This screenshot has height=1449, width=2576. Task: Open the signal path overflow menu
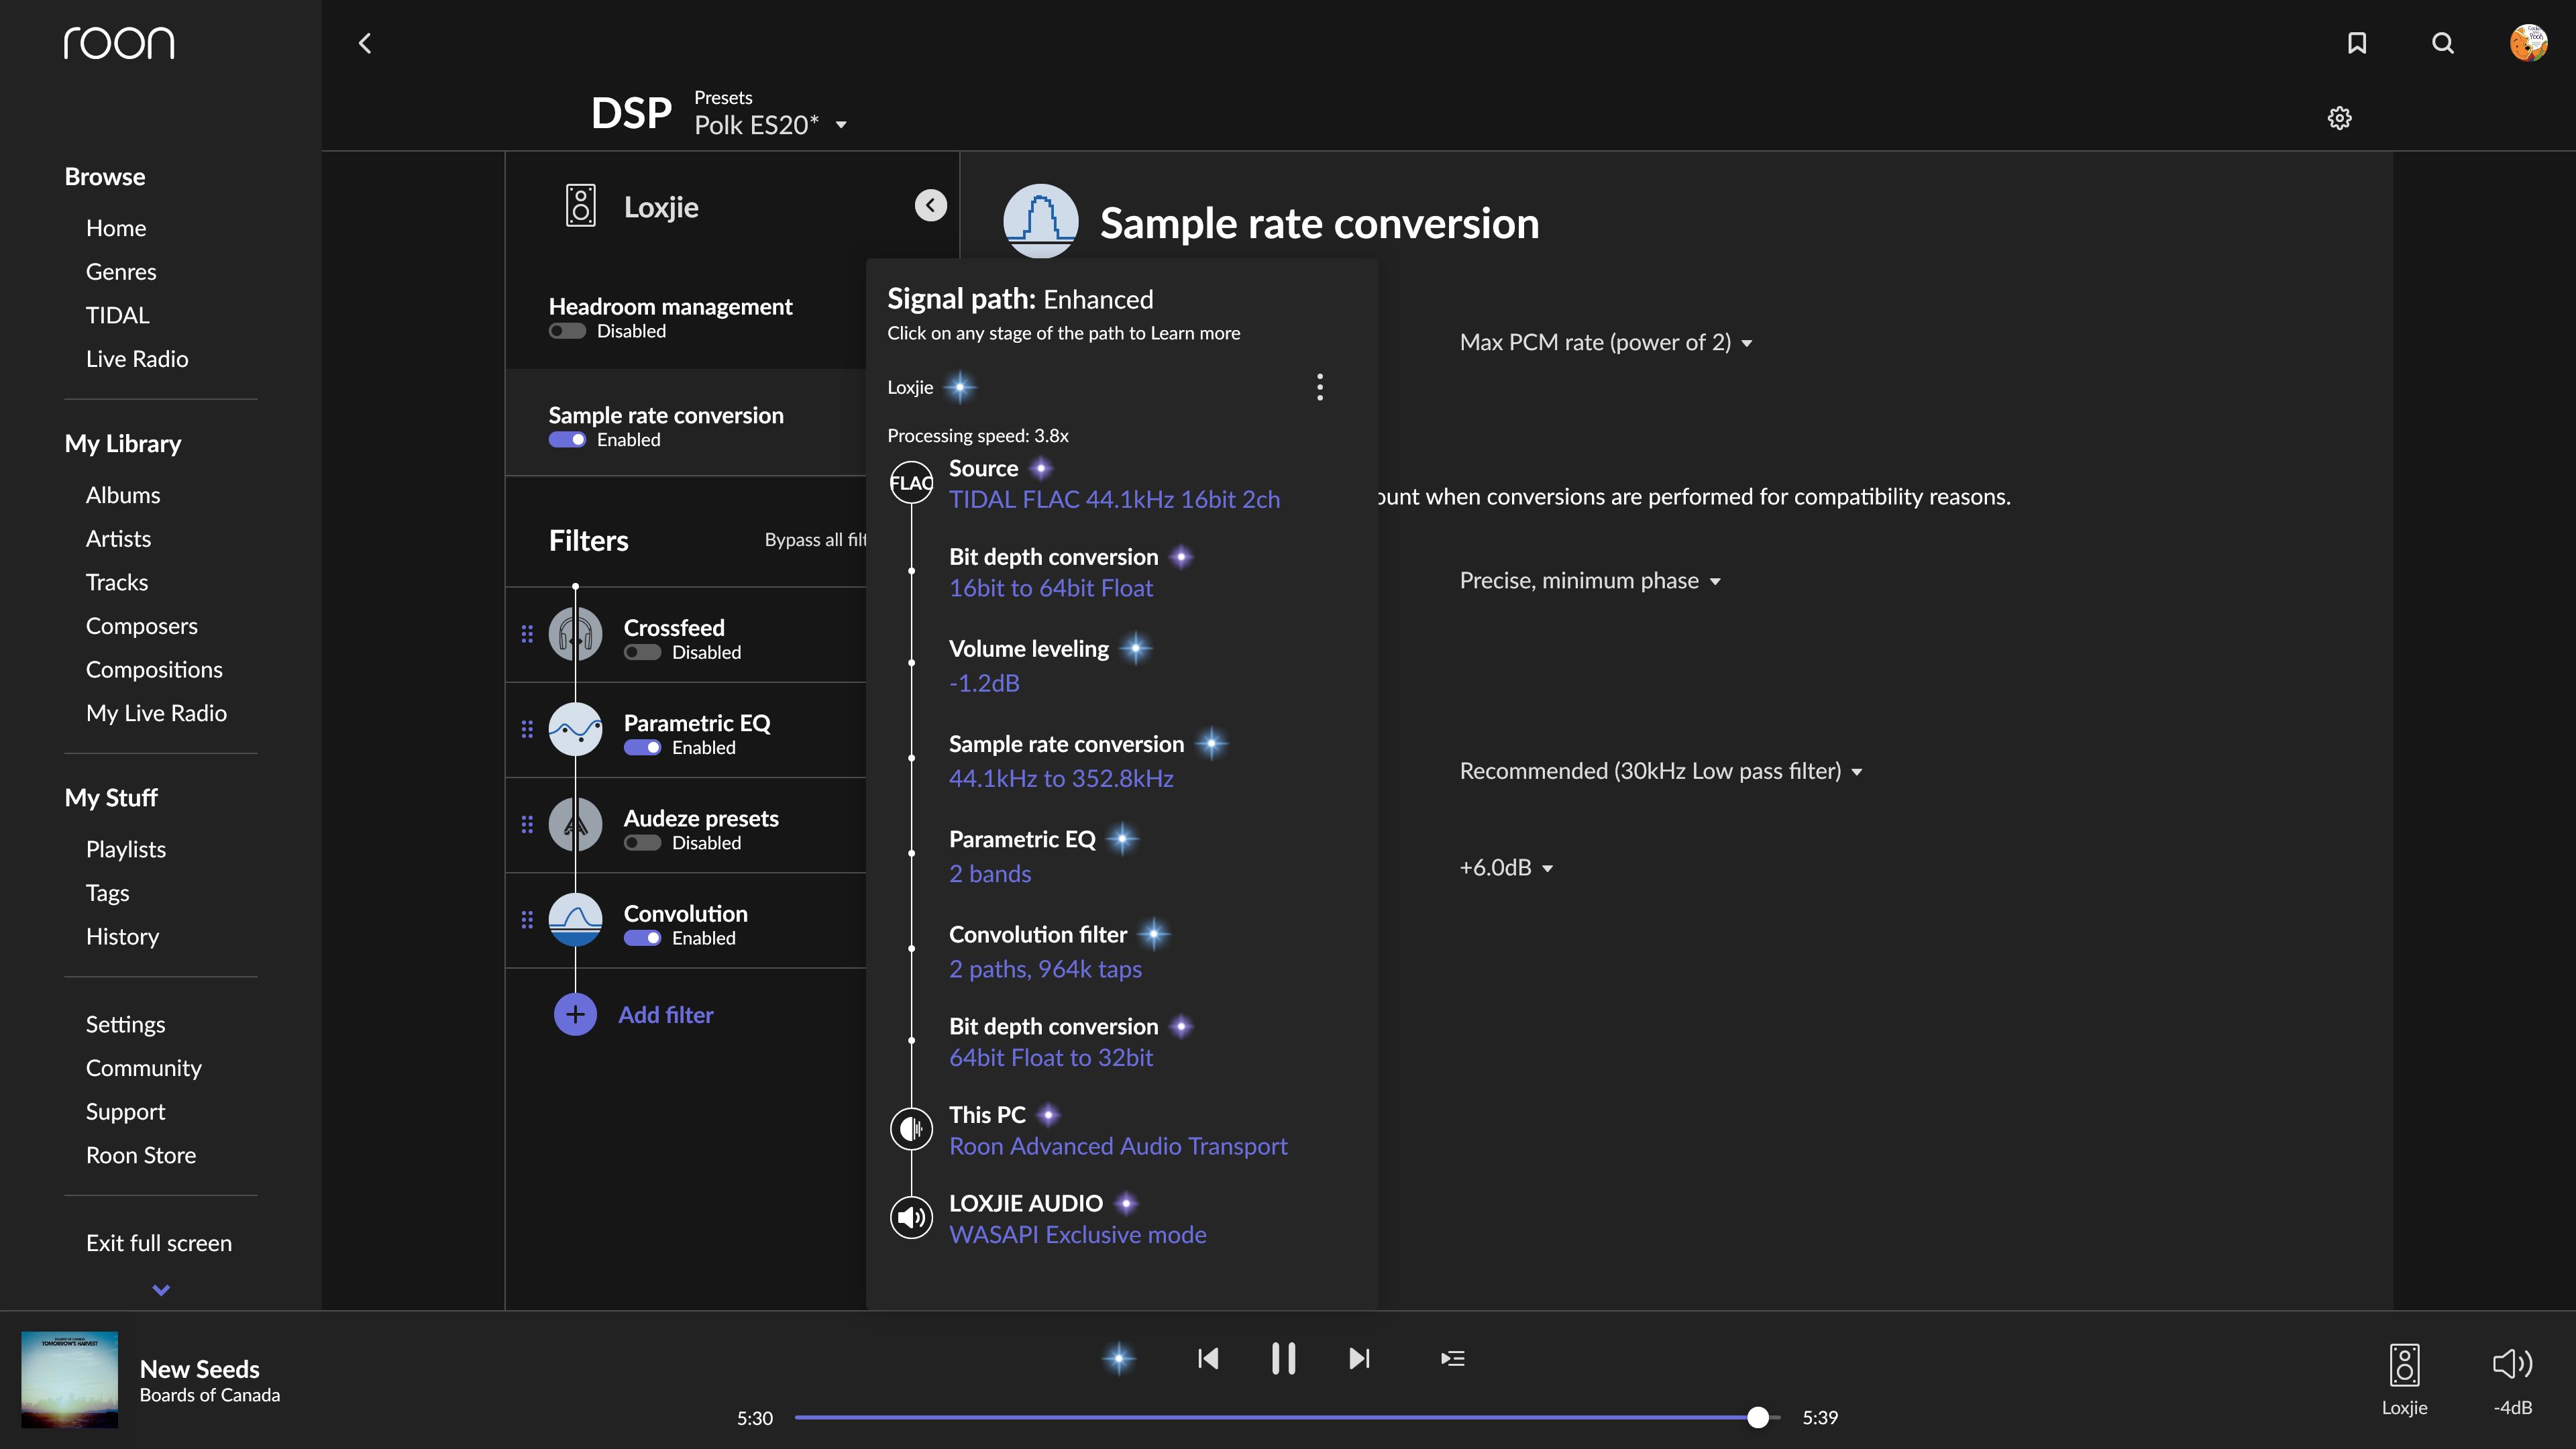1320,387
